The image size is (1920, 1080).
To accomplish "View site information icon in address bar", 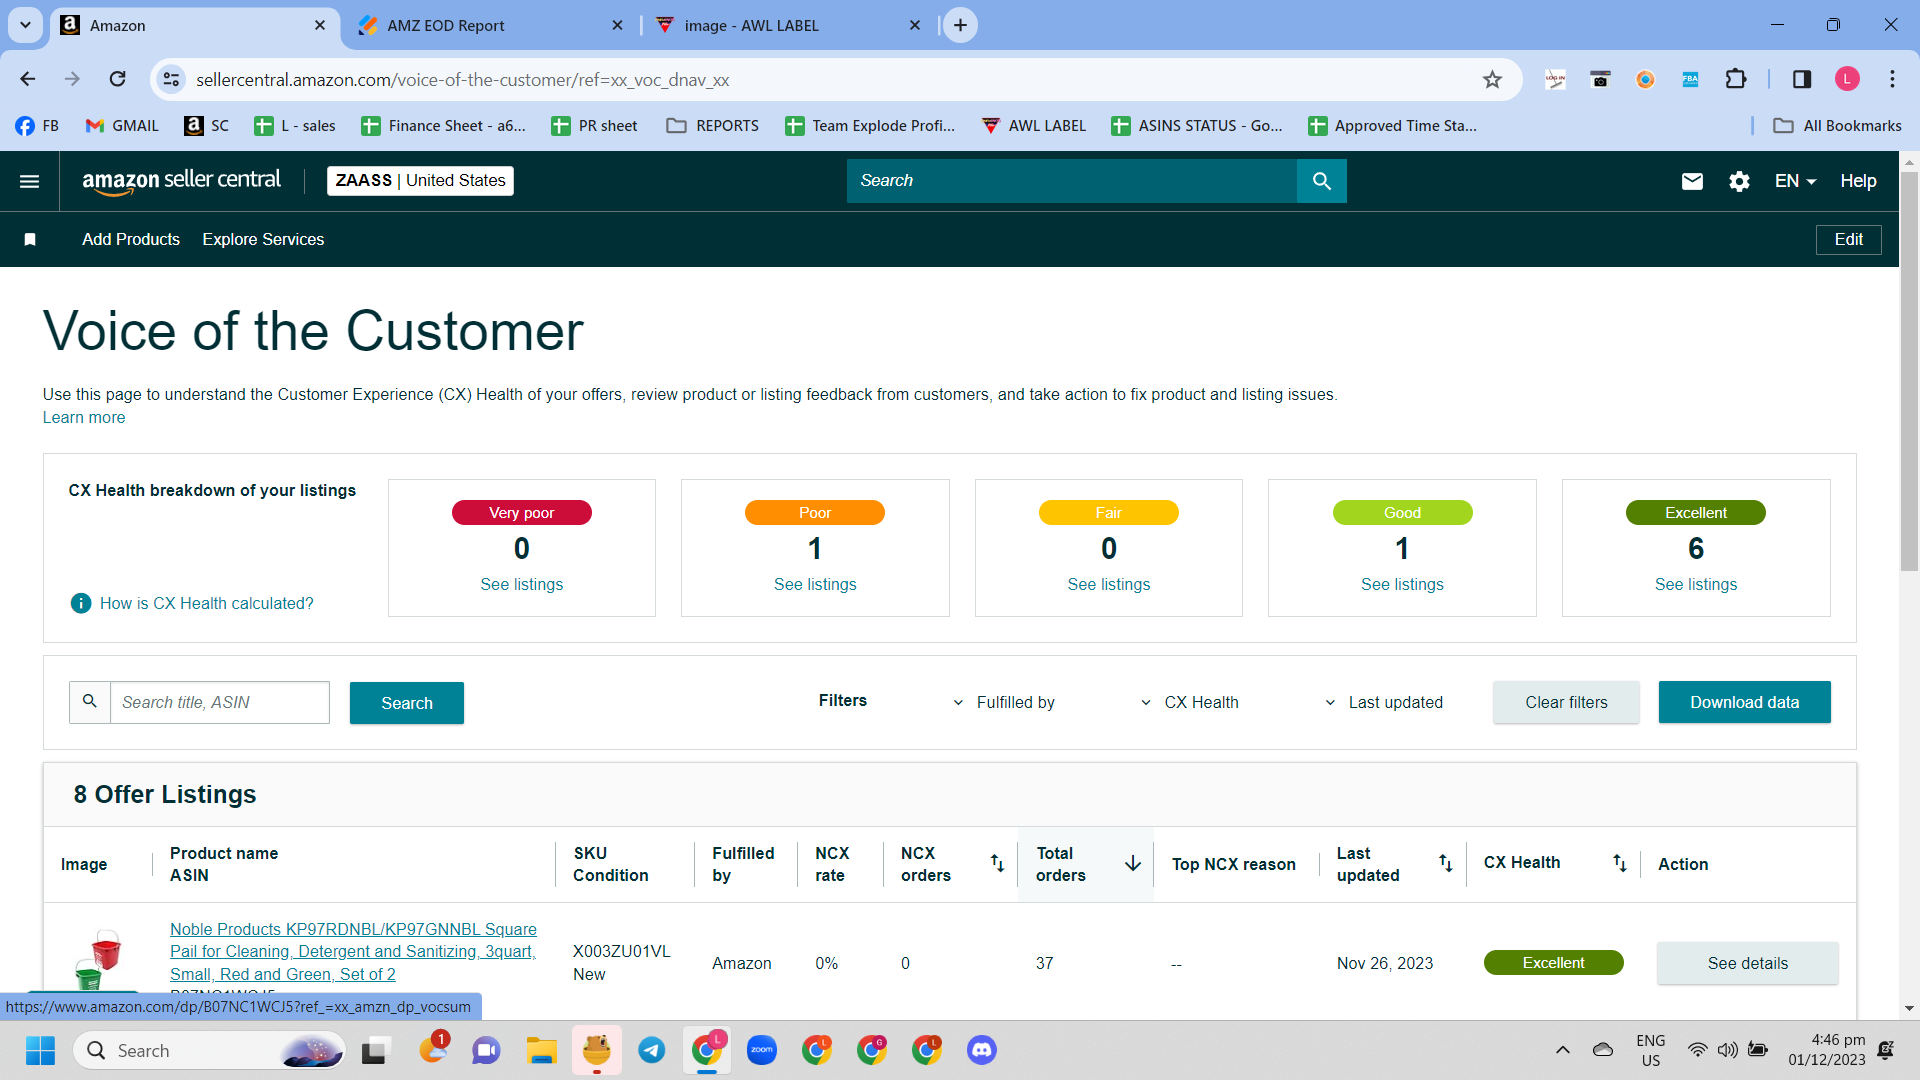I will pos(172,79).
